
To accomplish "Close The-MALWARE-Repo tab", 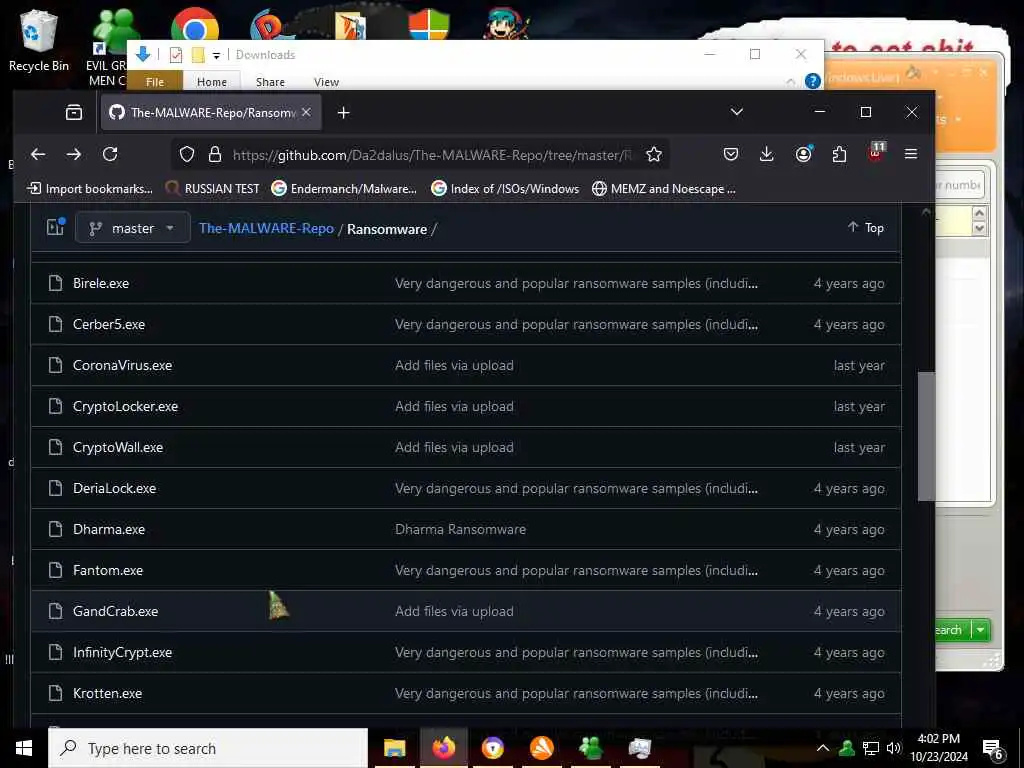I will 306,112.
